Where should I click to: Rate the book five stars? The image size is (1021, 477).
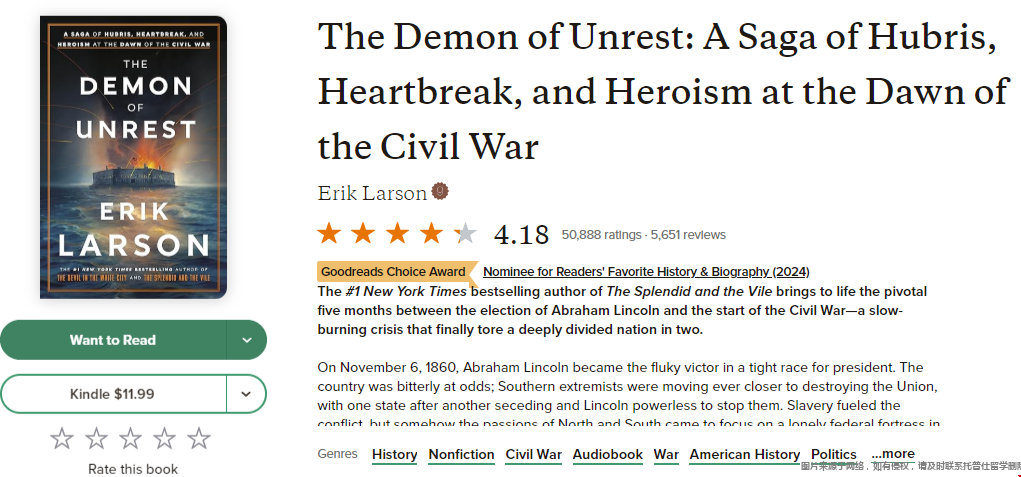click(199, 438)
